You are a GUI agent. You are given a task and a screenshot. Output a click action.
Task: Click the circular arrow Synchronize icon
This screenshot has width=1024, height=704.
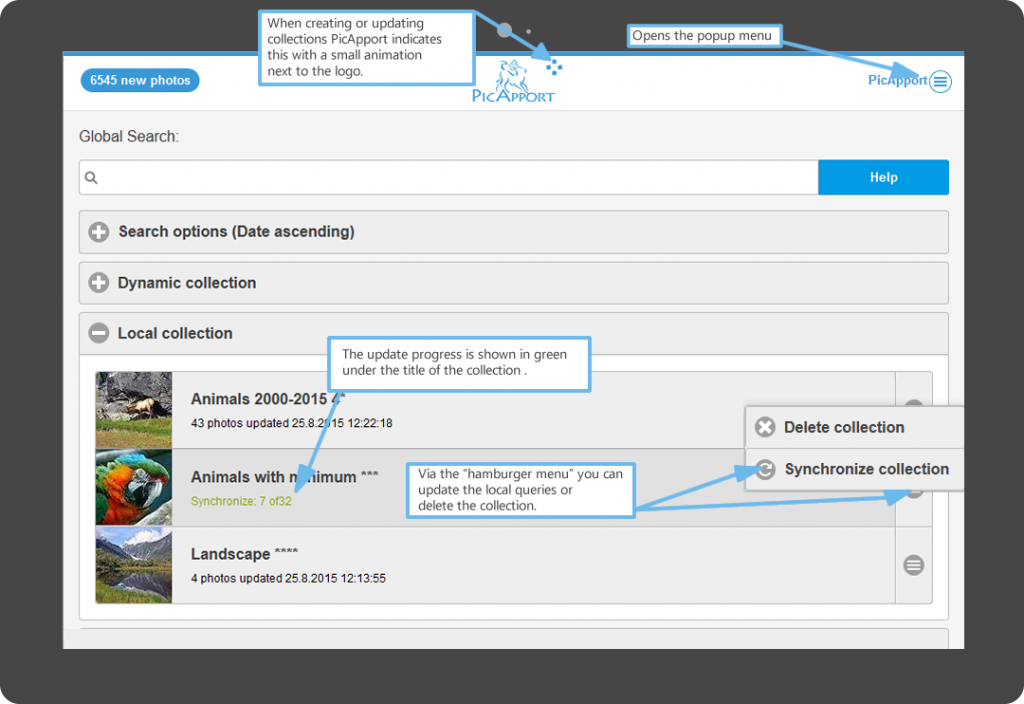pos(765,469)
